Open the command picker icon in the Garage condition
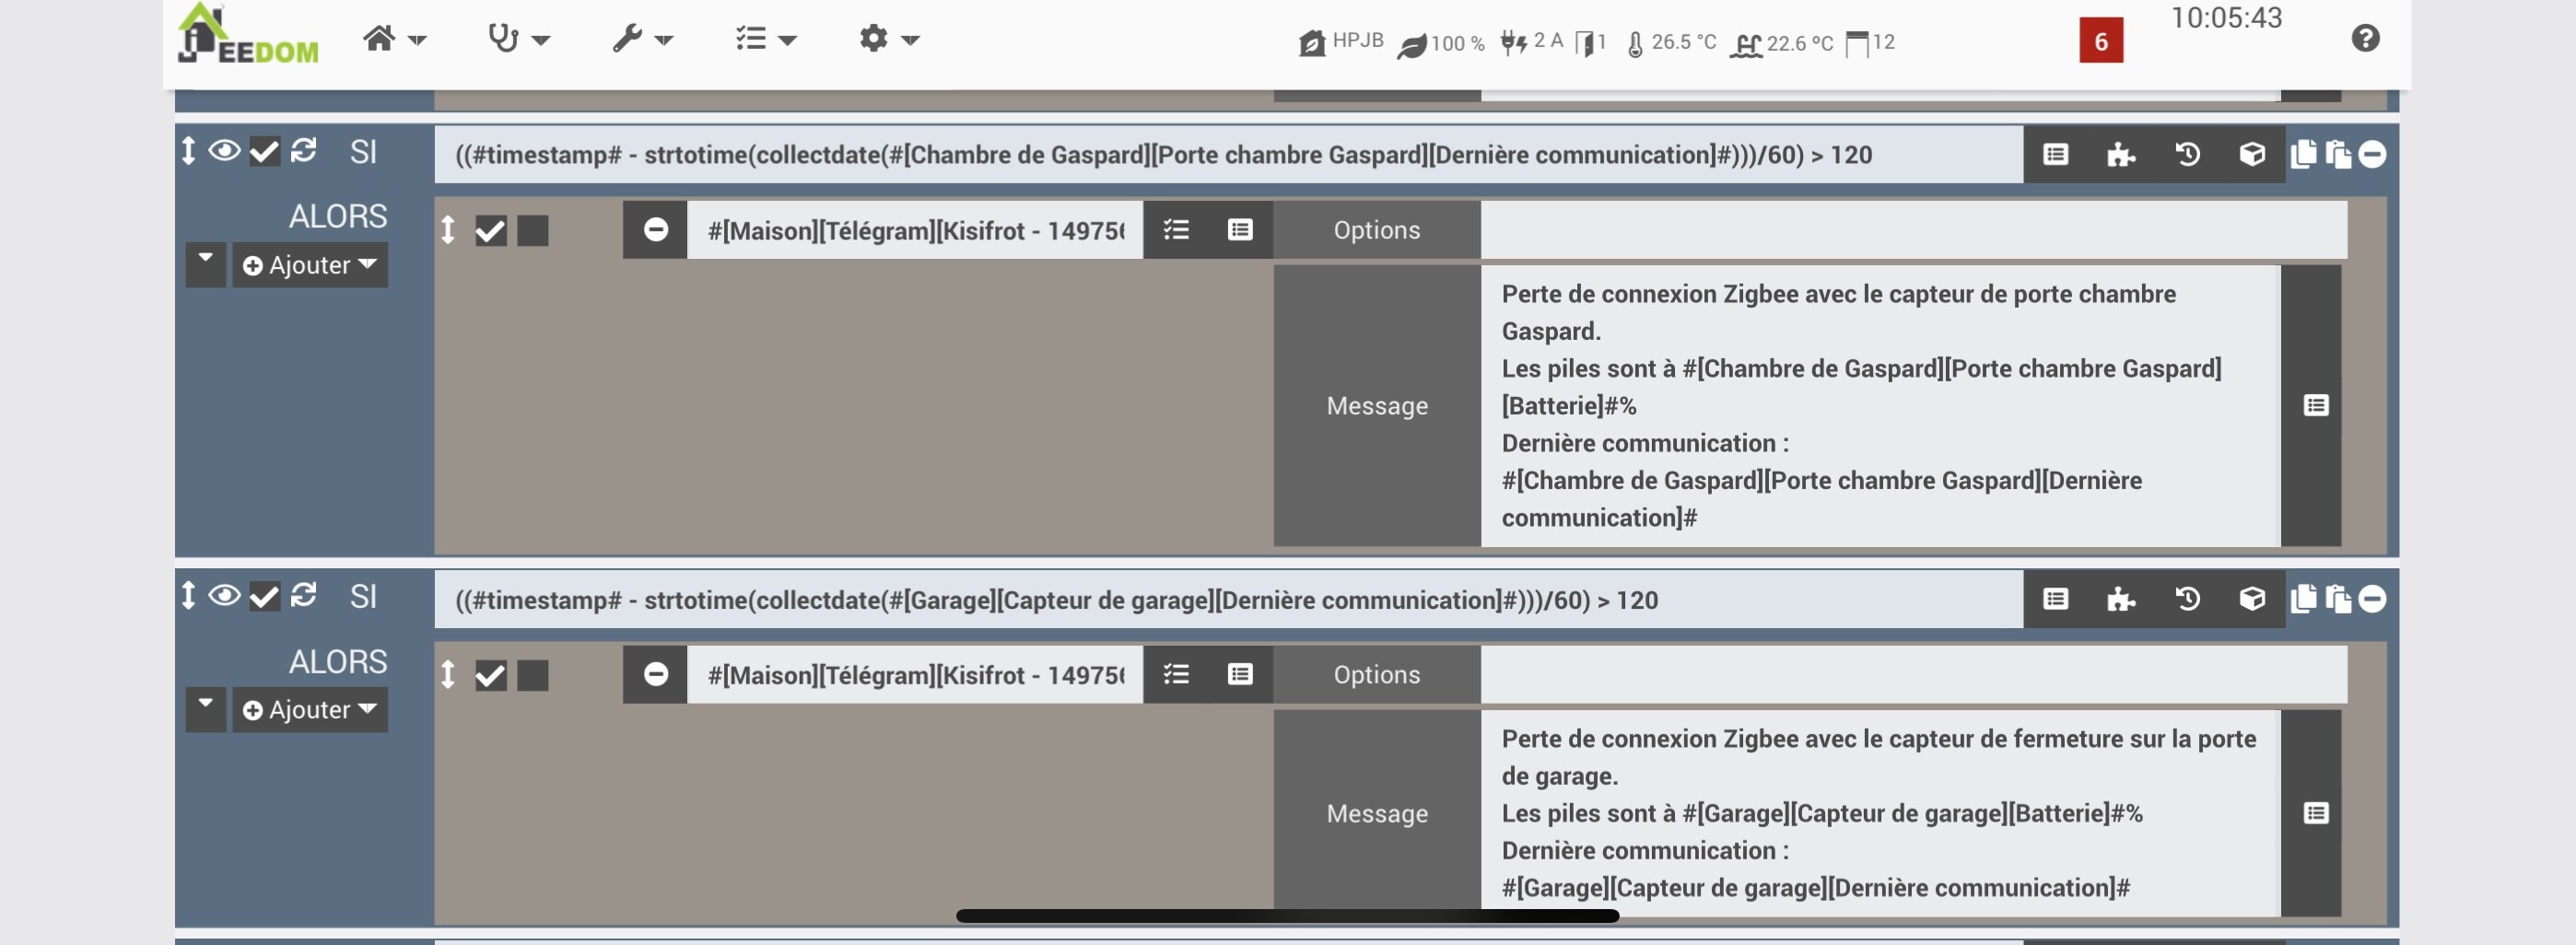 click(2056, 600)
